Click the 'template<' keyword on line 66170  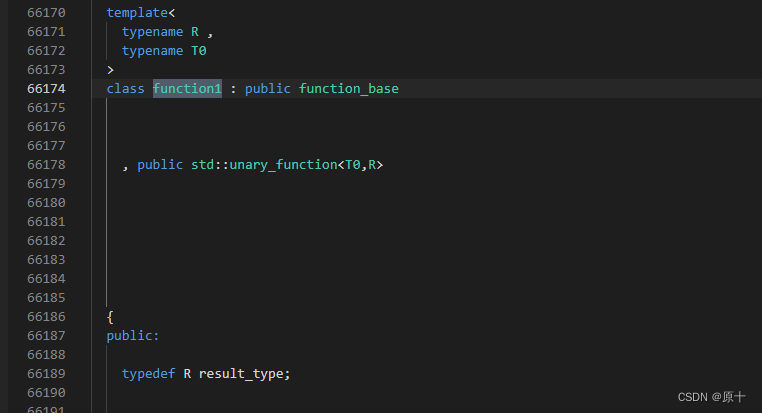click(141, 13)
